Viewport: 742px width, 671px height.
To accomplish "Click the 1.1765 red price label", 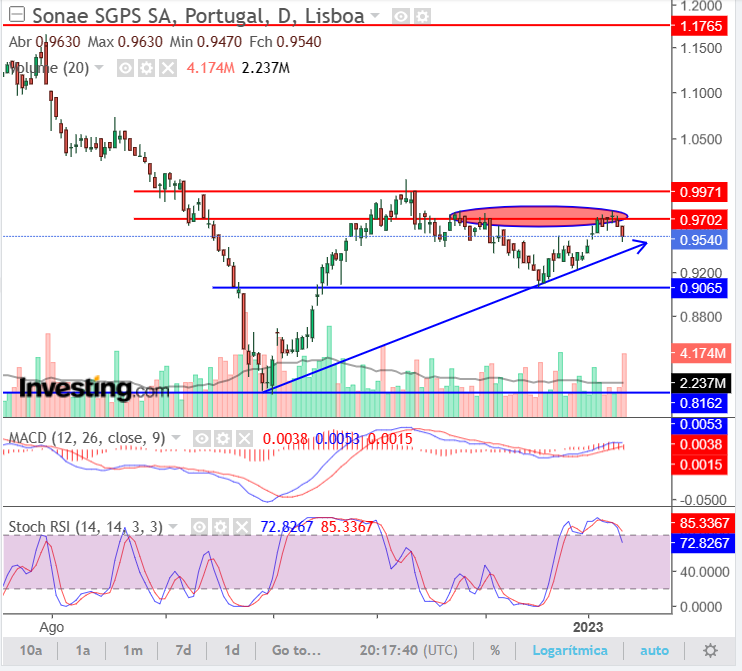I will point(699,26).
